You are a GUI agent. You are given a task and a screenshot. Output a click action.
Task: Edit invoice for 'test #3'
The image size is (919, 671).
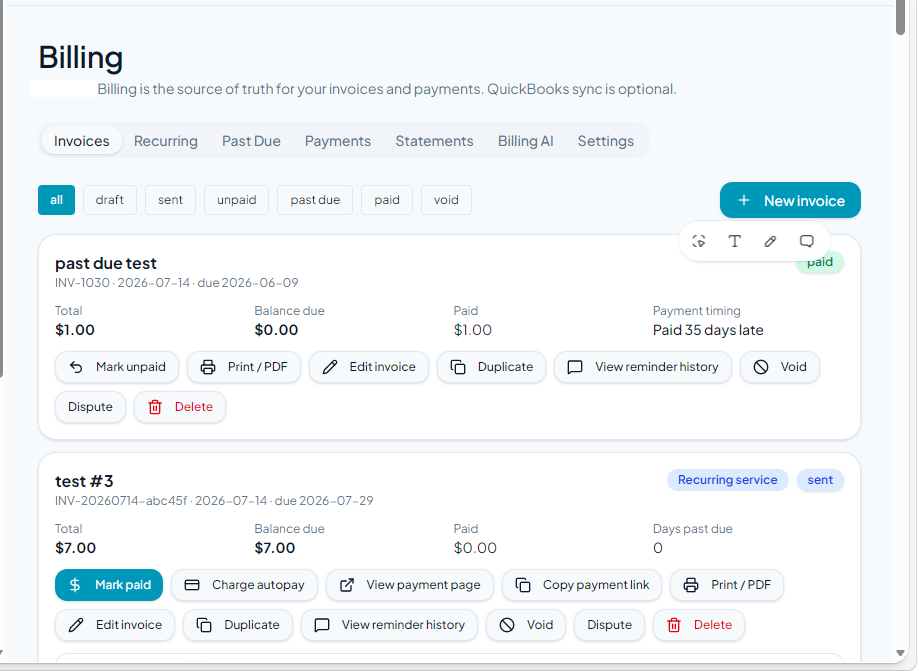pyautogui.click(x=115, y=625)
